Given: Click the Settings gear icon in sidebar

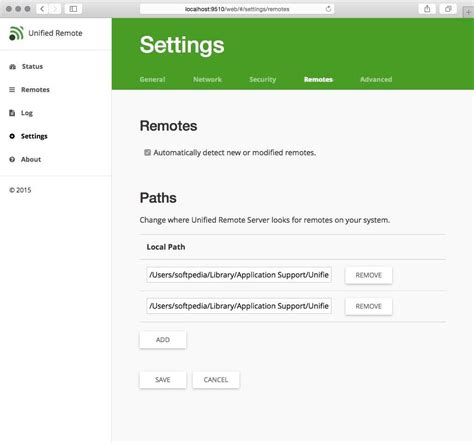Looking at the screenshot, I should pos(12,136).
